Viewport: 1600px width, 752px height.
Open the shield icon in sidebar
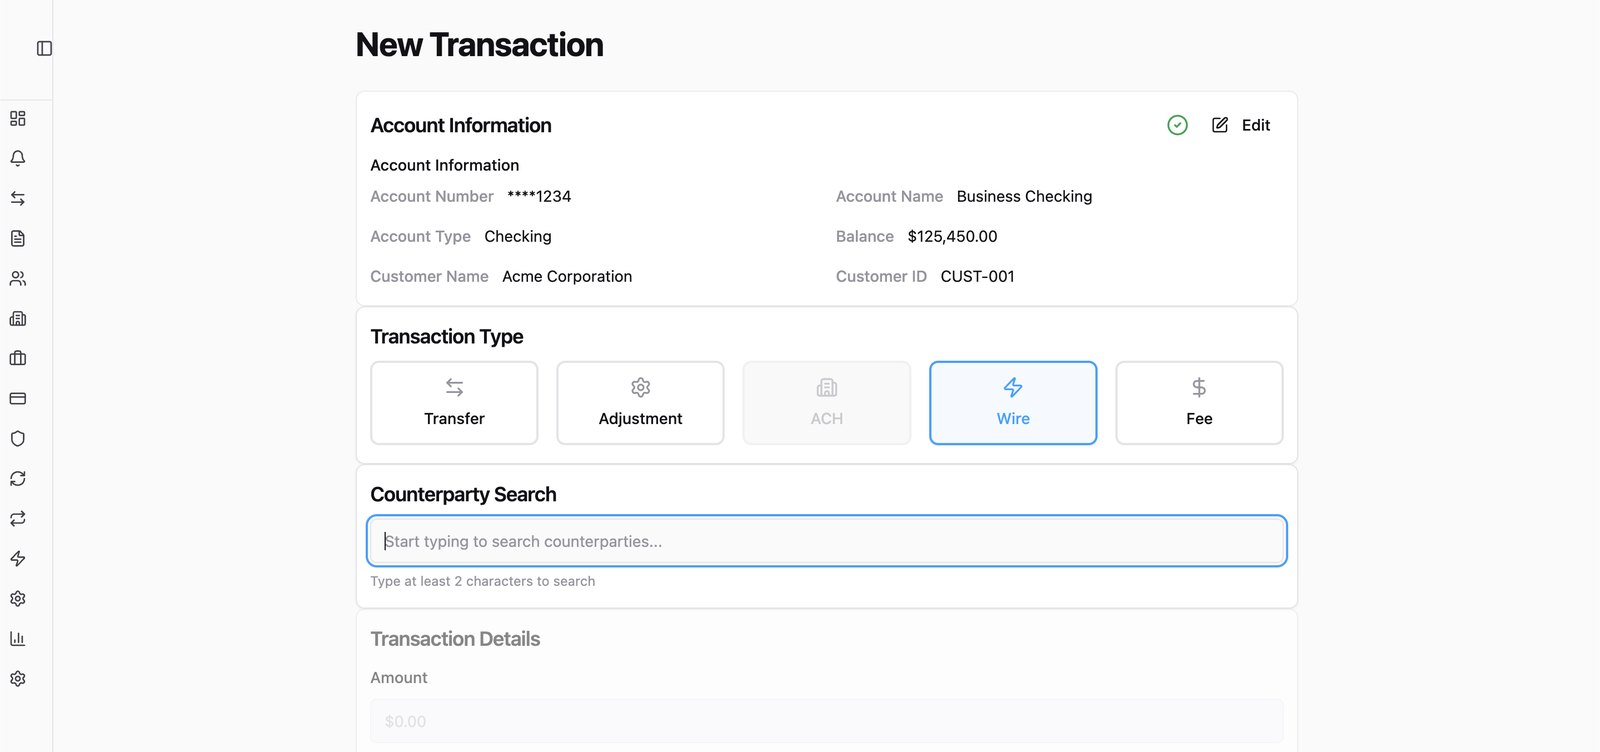[x=18, y=438]
